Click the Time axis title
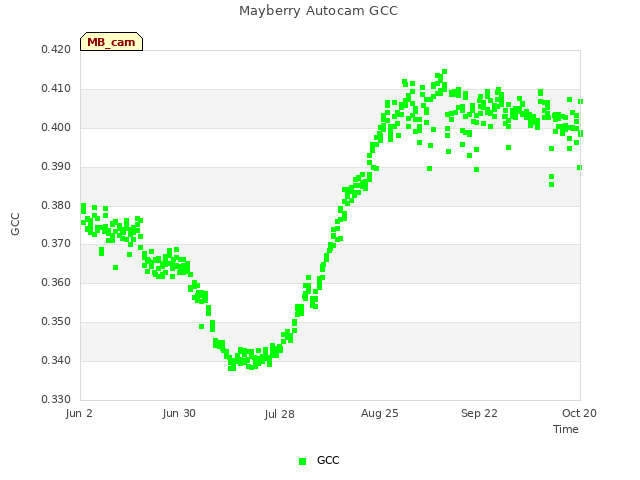 coord(566,429)
